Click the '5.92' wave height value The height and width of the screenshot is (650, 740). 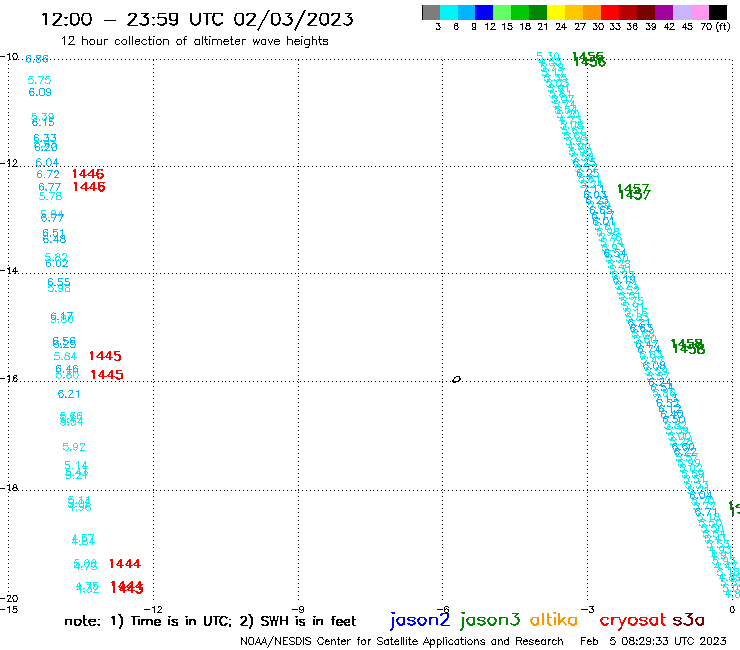(x=74, y=447)
